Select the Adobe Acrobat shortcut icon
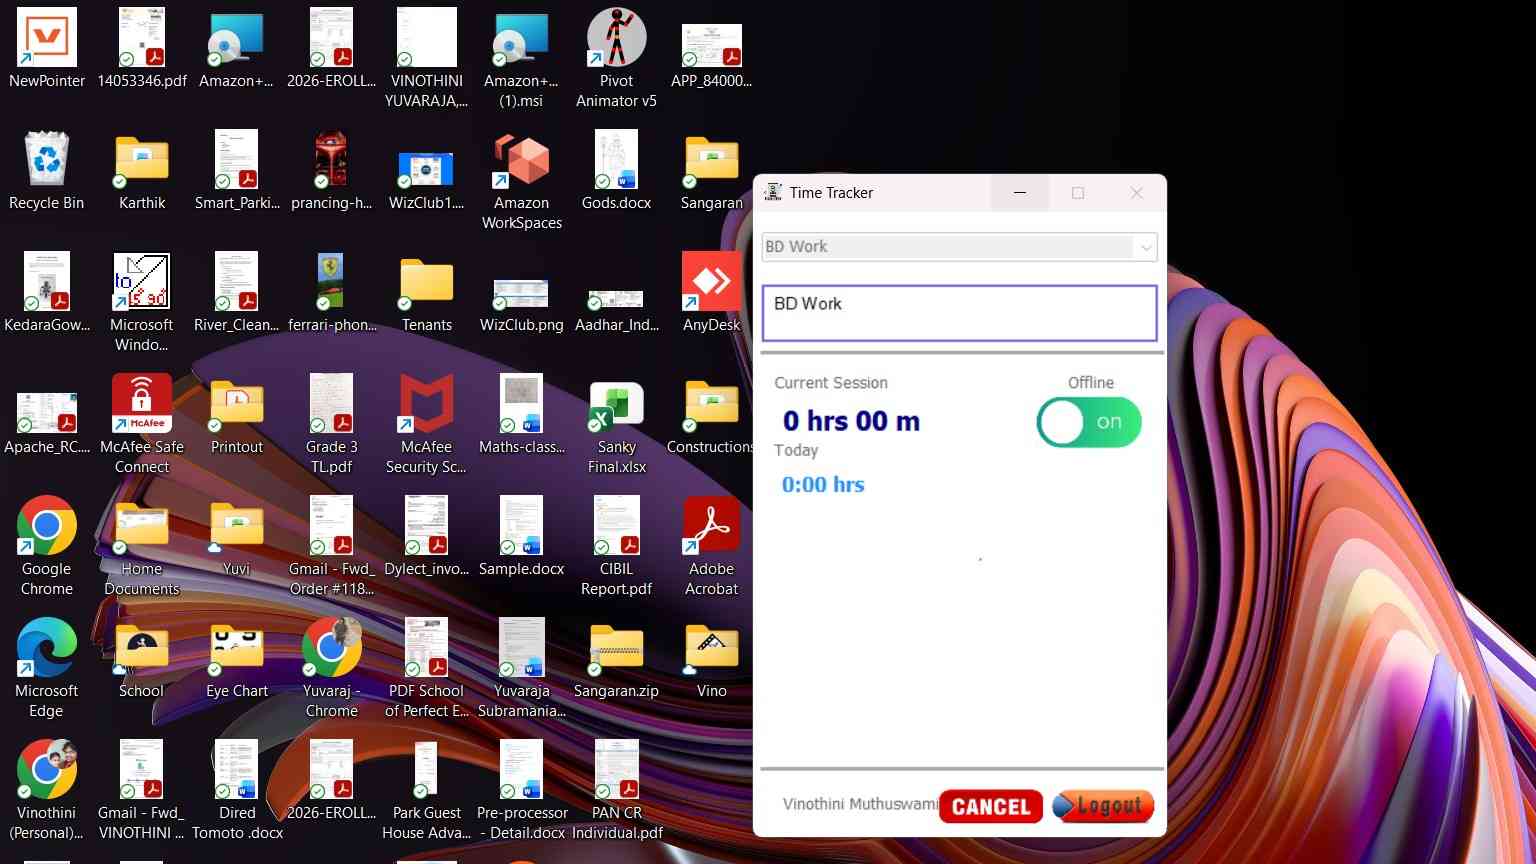 (711, 546)
